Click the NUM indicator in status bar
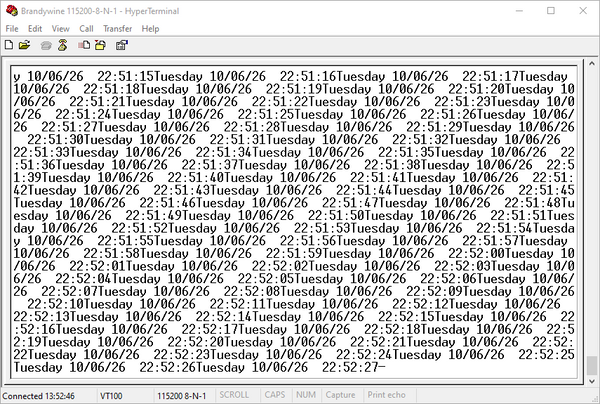This screenshot has width=600, height=404. click(x=306, y=395)
